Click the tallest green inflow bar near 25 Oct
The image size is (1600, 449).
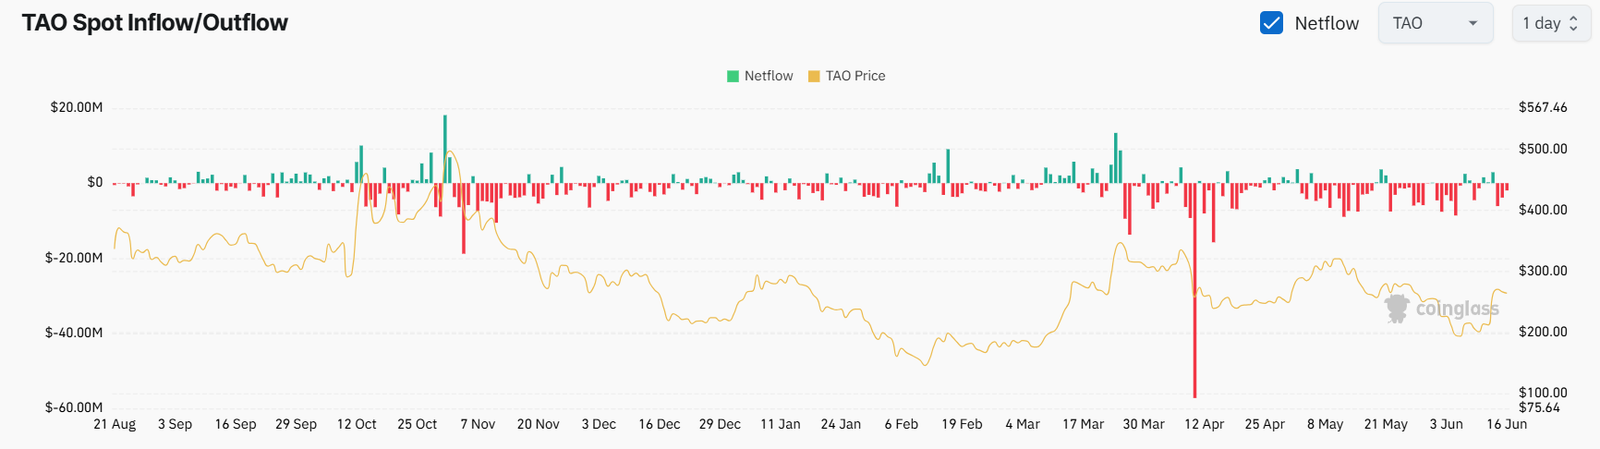tap(445, 149)
